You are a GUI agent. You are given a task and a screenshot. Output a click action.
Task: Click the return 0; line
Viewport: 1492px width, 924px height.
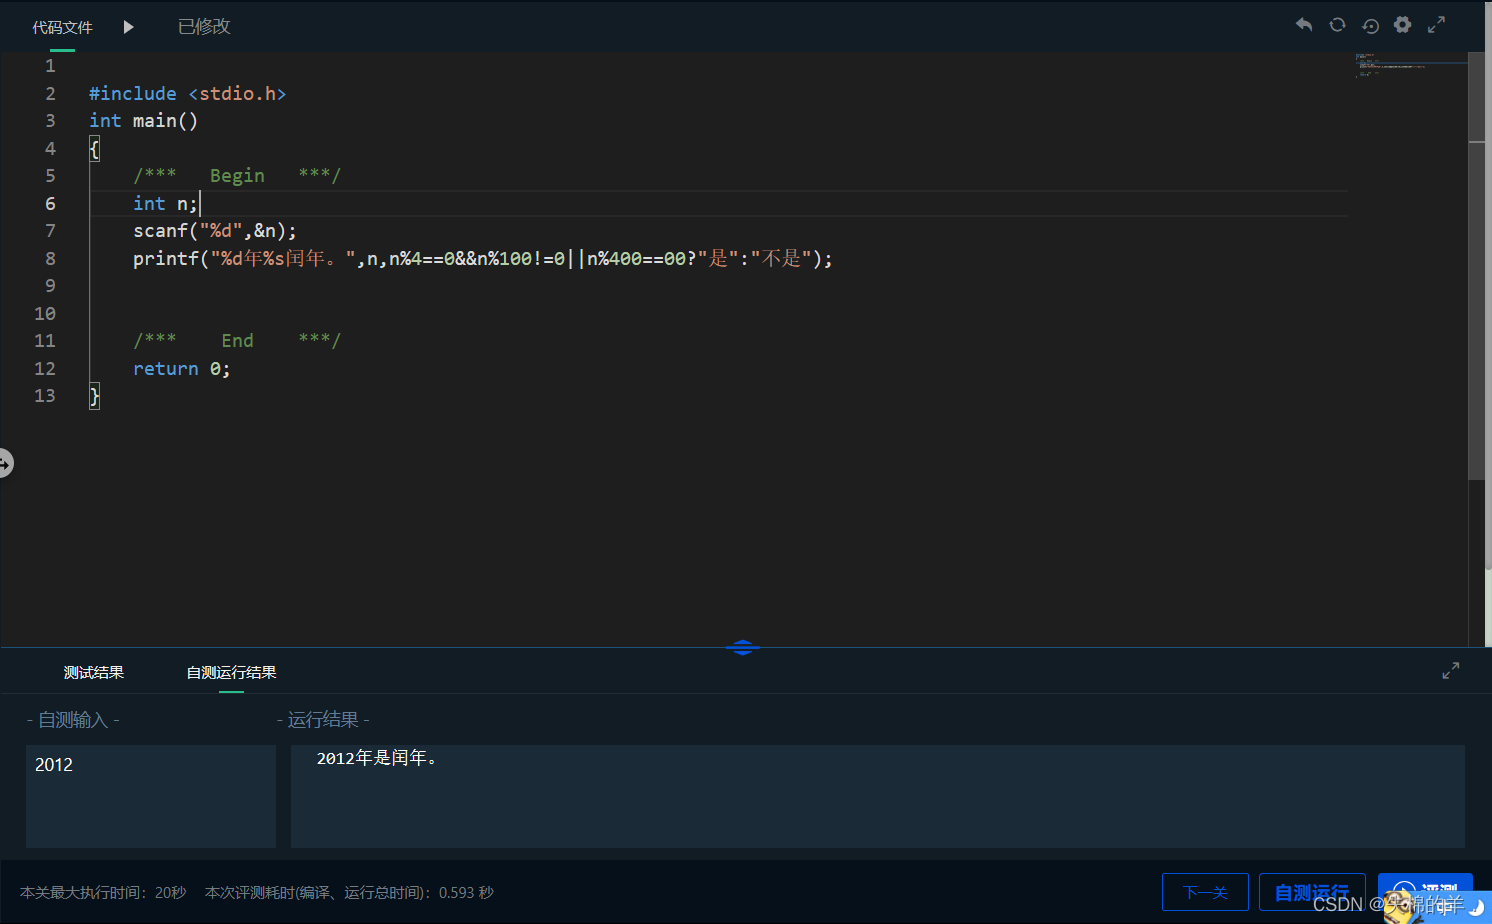click(x=182, y=369)
